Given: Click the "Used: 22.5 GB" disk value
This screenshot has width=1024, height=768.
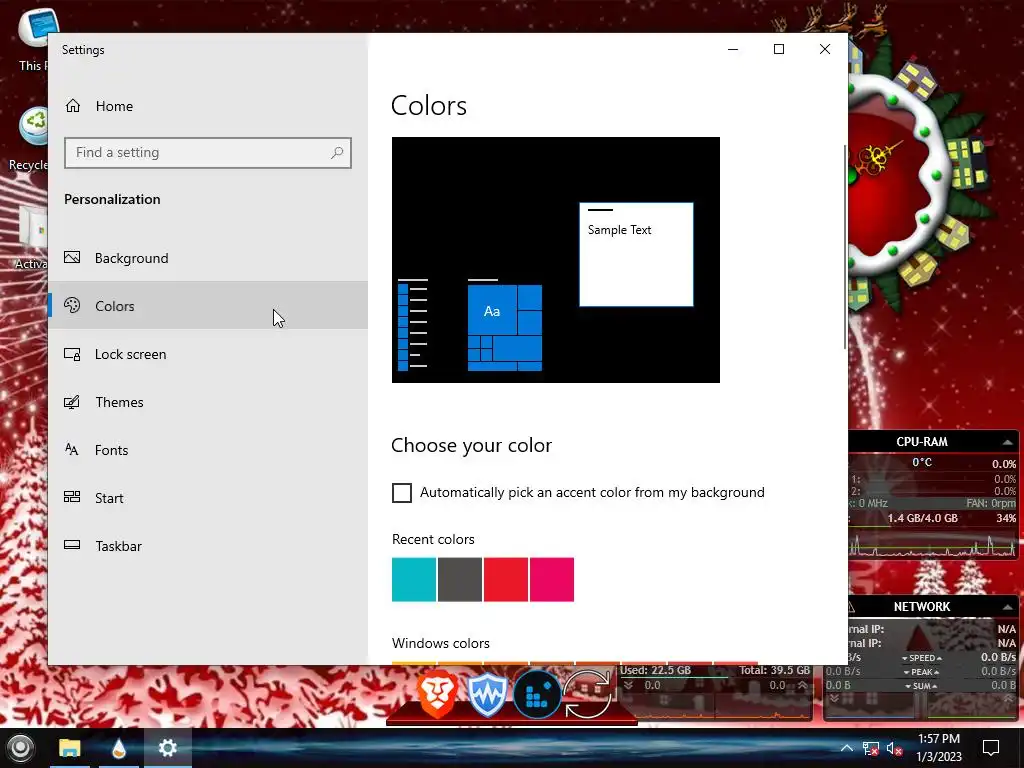Looking at the screenshot, I should pyautogui.click(x=655, y=670).
